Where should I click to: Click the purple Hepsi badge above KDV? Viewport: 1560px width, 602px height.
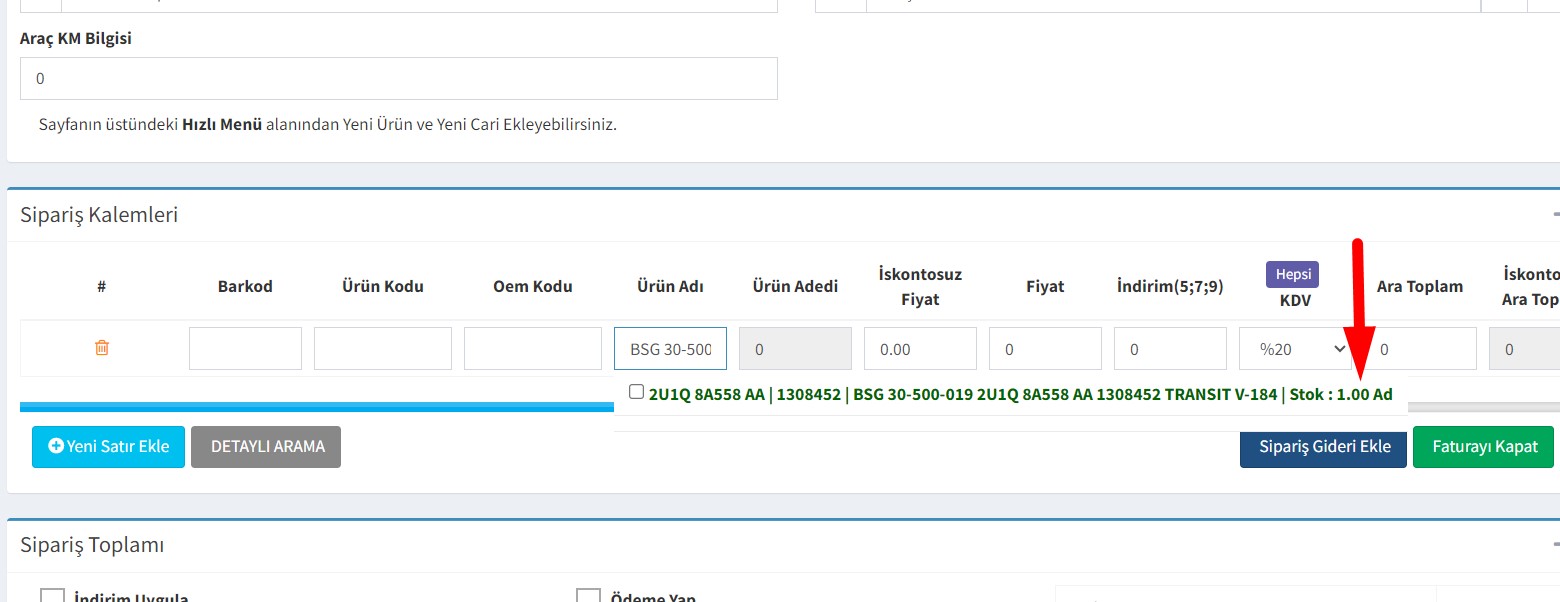pyautogui.click(x=1292, y=274)
